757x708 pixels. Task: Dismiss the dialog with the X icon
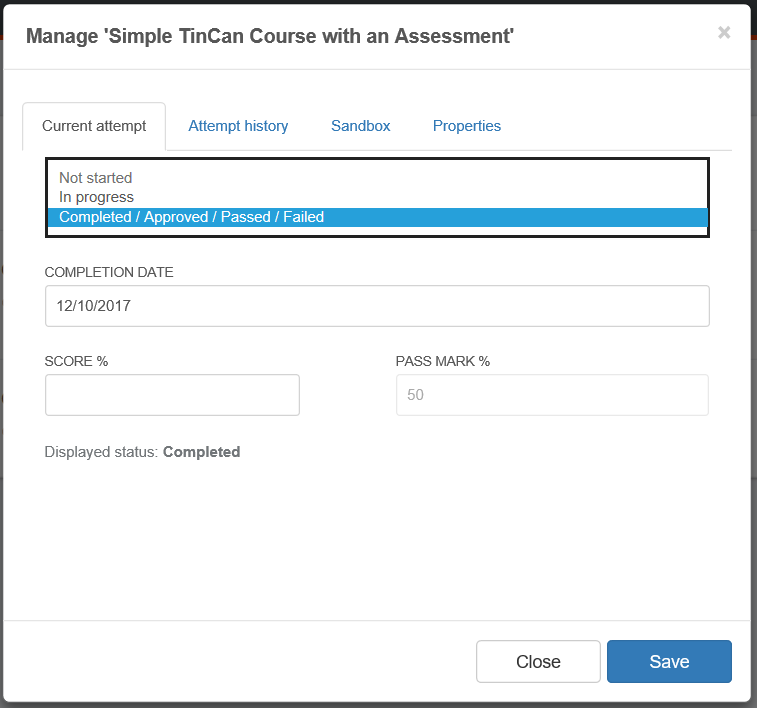[x=724, y=33]
